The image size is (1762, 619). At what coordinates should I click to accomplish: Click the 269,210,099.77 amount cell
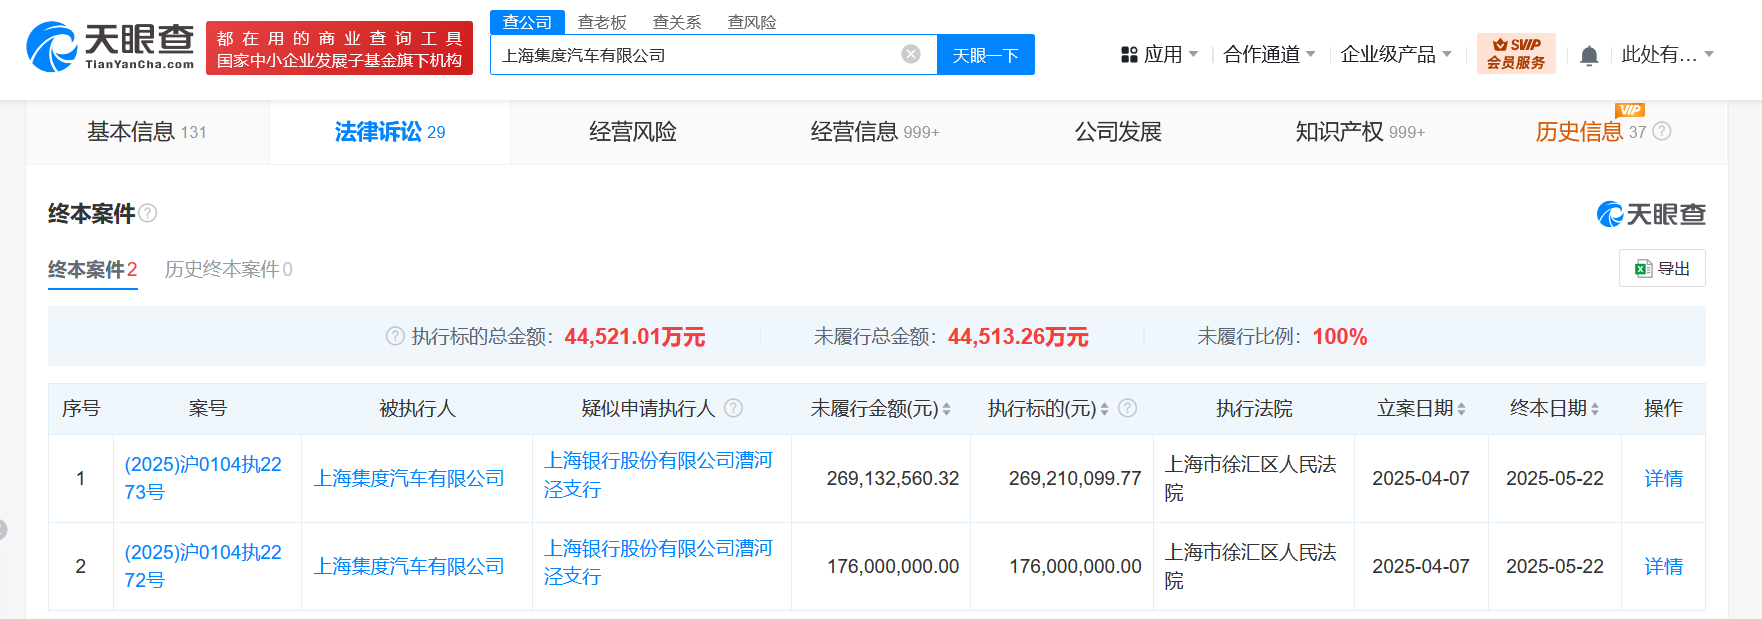coord(1075,479)
